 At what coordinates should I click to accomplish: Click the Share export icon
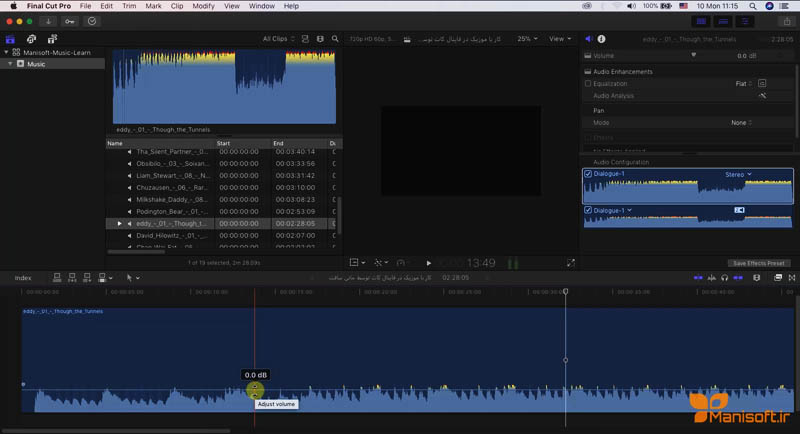tap(787, 21)
